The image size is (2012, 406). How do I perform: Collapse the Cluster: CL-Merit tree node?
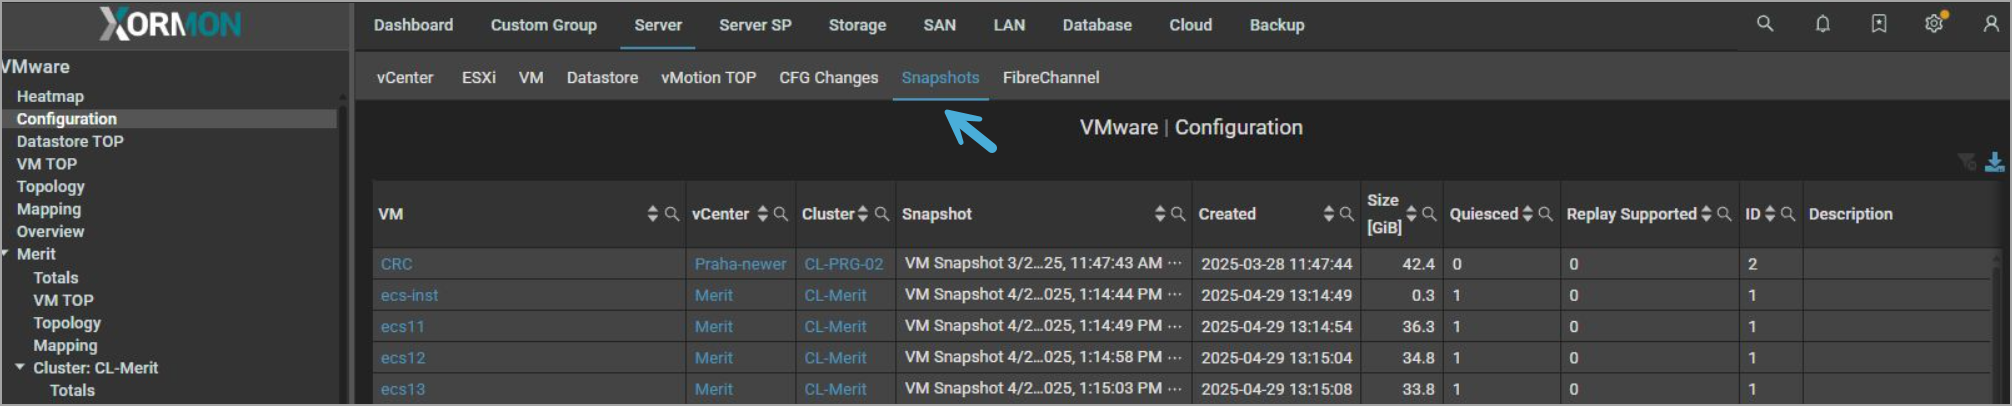[x=20, y=368]
